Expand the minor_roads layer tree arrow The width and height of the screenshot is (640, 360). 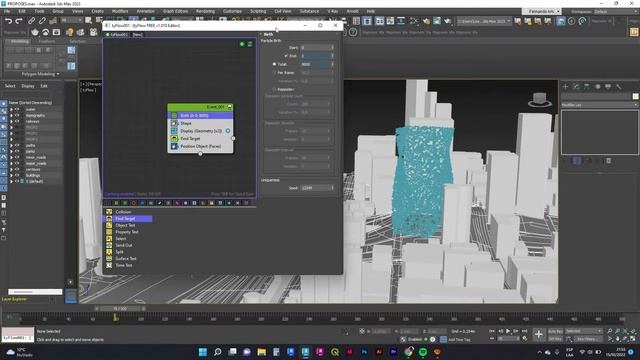(x=11, y=158)
